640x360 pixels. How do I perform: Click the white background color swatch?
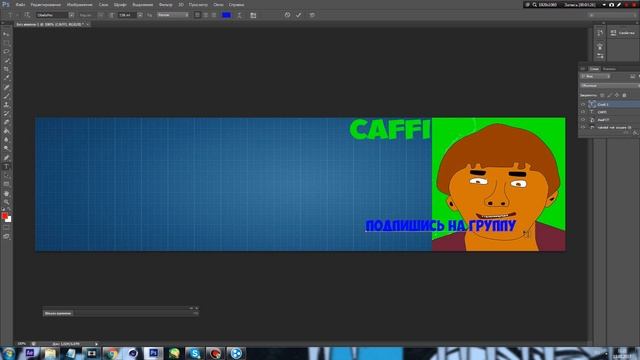click(9, 220)
